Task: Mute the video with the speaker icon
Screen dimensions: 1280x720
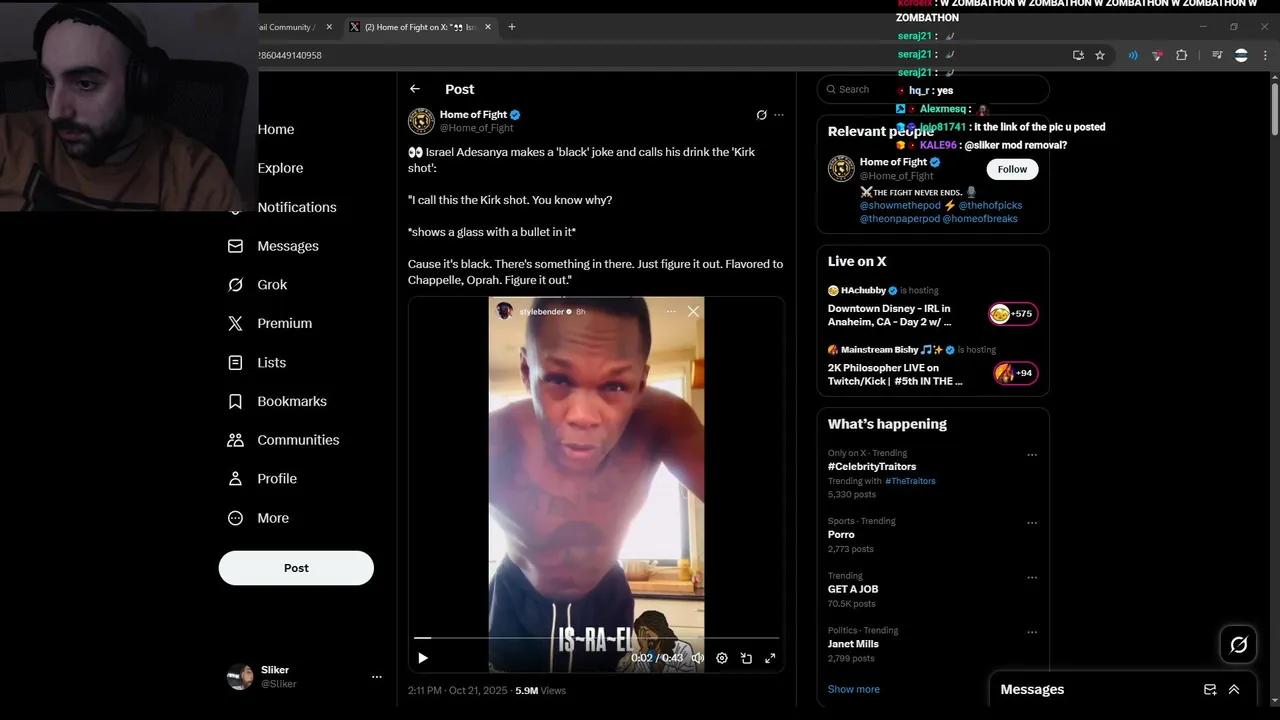Action: (x=697, y=658)
